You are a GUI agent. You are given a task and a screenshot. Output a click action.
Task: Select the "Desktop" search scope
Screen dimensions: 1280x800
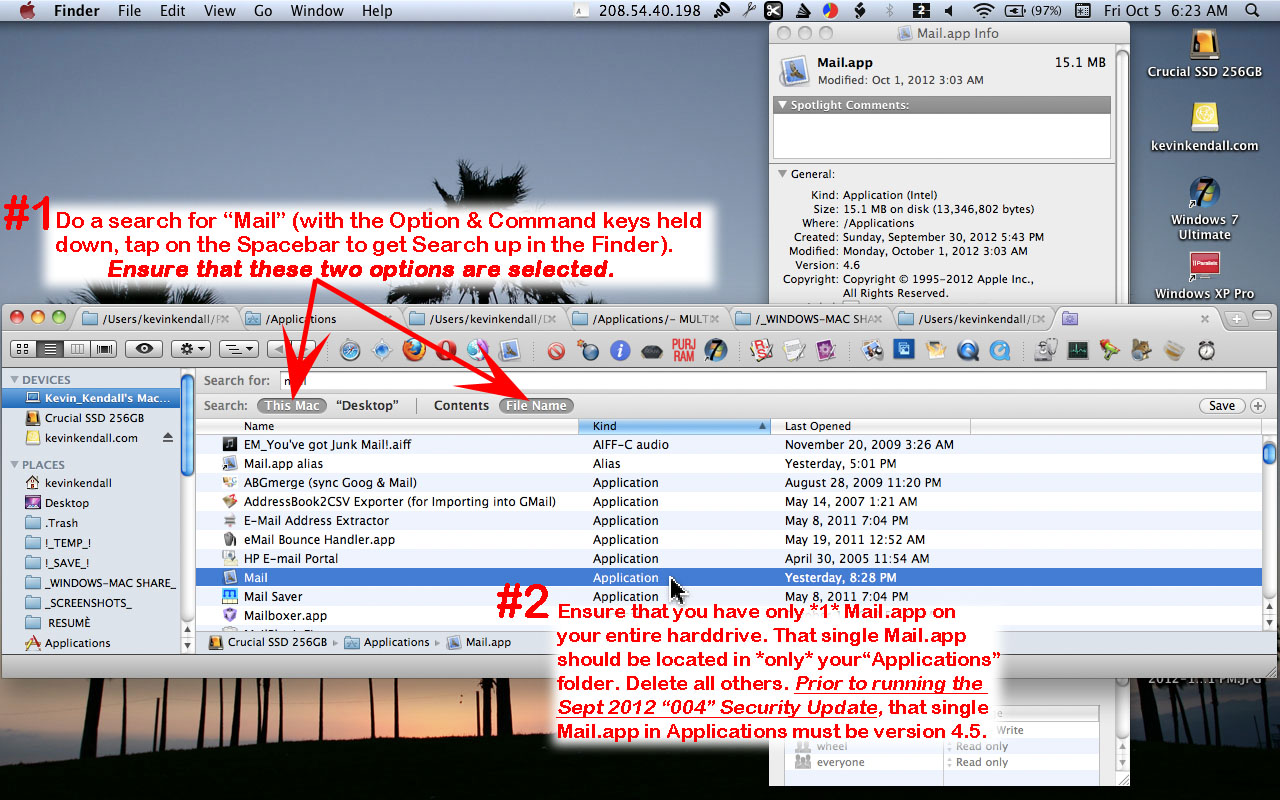[367, 405]
